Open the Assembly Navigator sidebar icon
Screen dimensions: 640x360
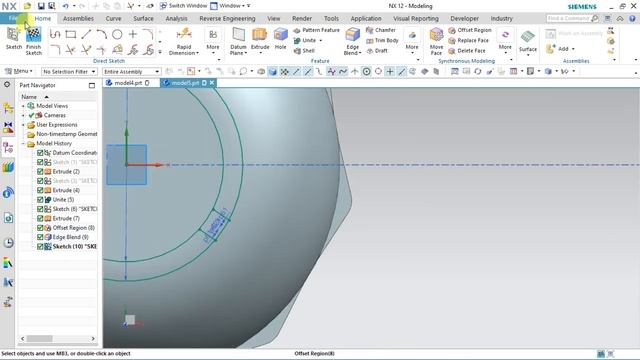pyautogui.click(x=8, y=108)
